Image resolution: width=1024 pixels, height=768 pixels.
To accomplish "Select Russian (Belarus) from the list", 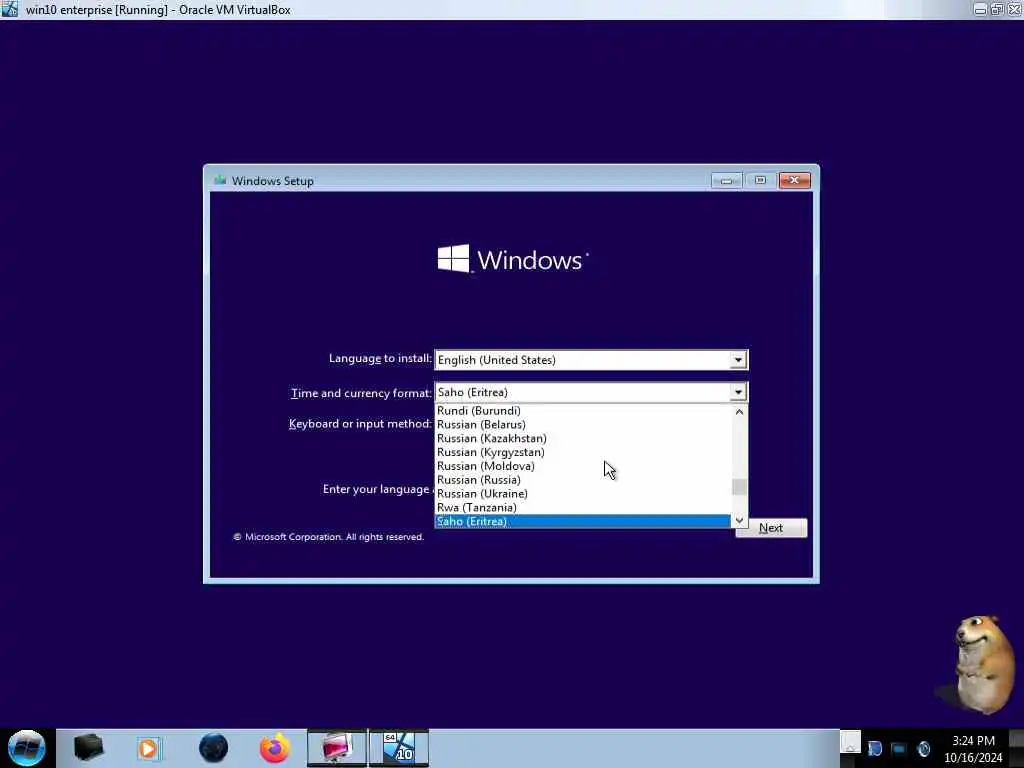I will click(583, 424).
